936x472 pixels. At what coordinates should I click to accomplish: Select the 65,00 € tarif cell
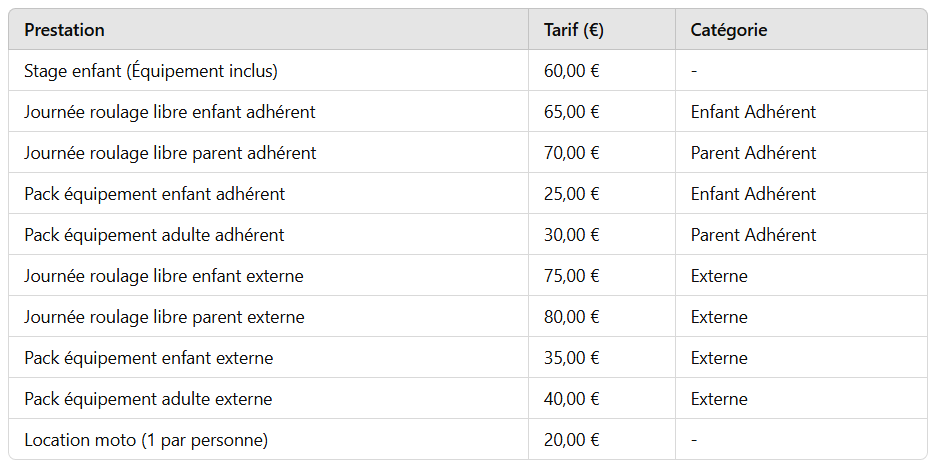click(572, 112)
